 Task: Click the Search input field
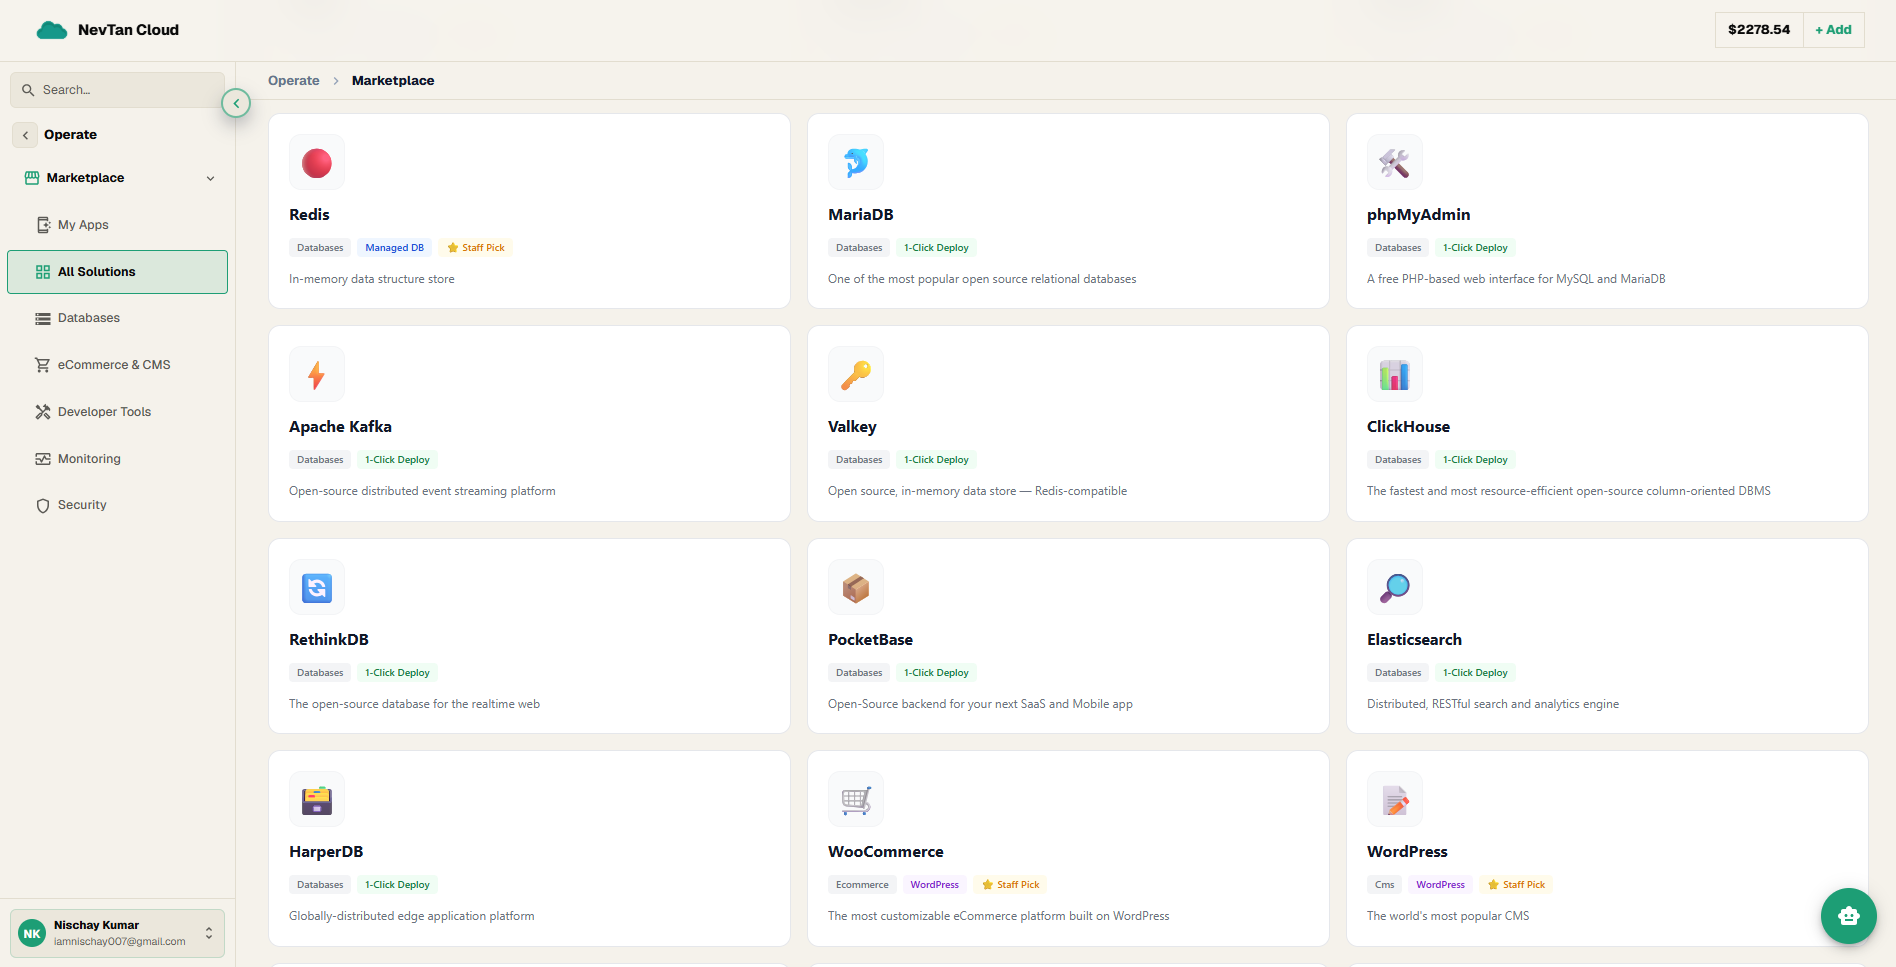(117, 90)
